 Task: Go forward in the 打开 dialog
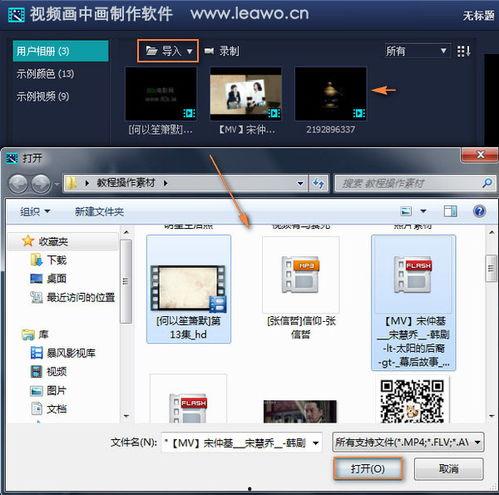[41, 183]
